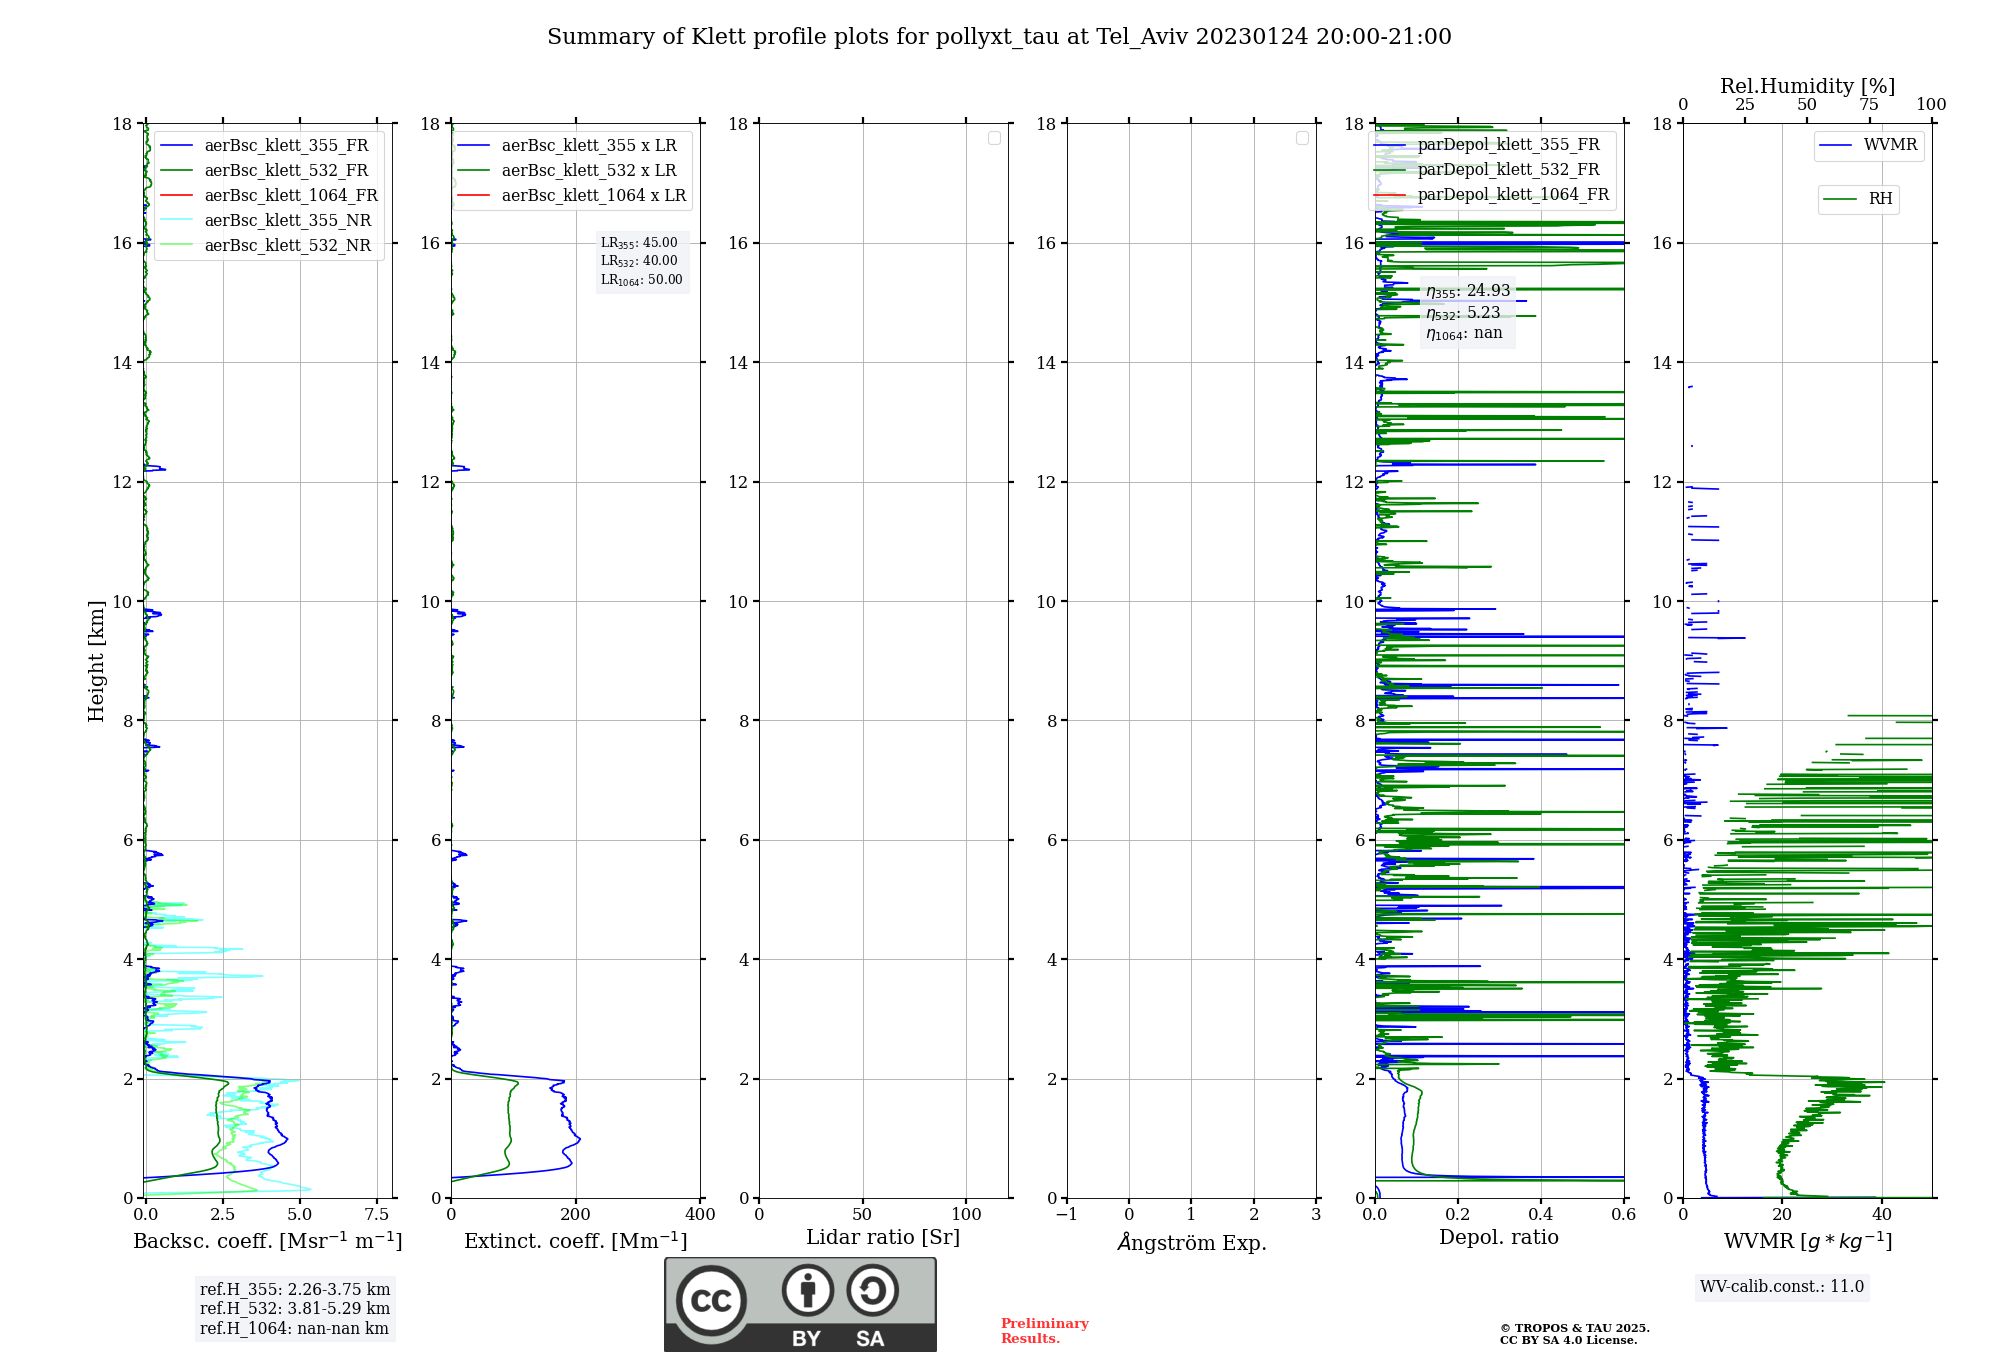Click the 75 tick on Rel.Humidity axis
This screenshot has width=2000, height=1360.
click(1869, 105)
